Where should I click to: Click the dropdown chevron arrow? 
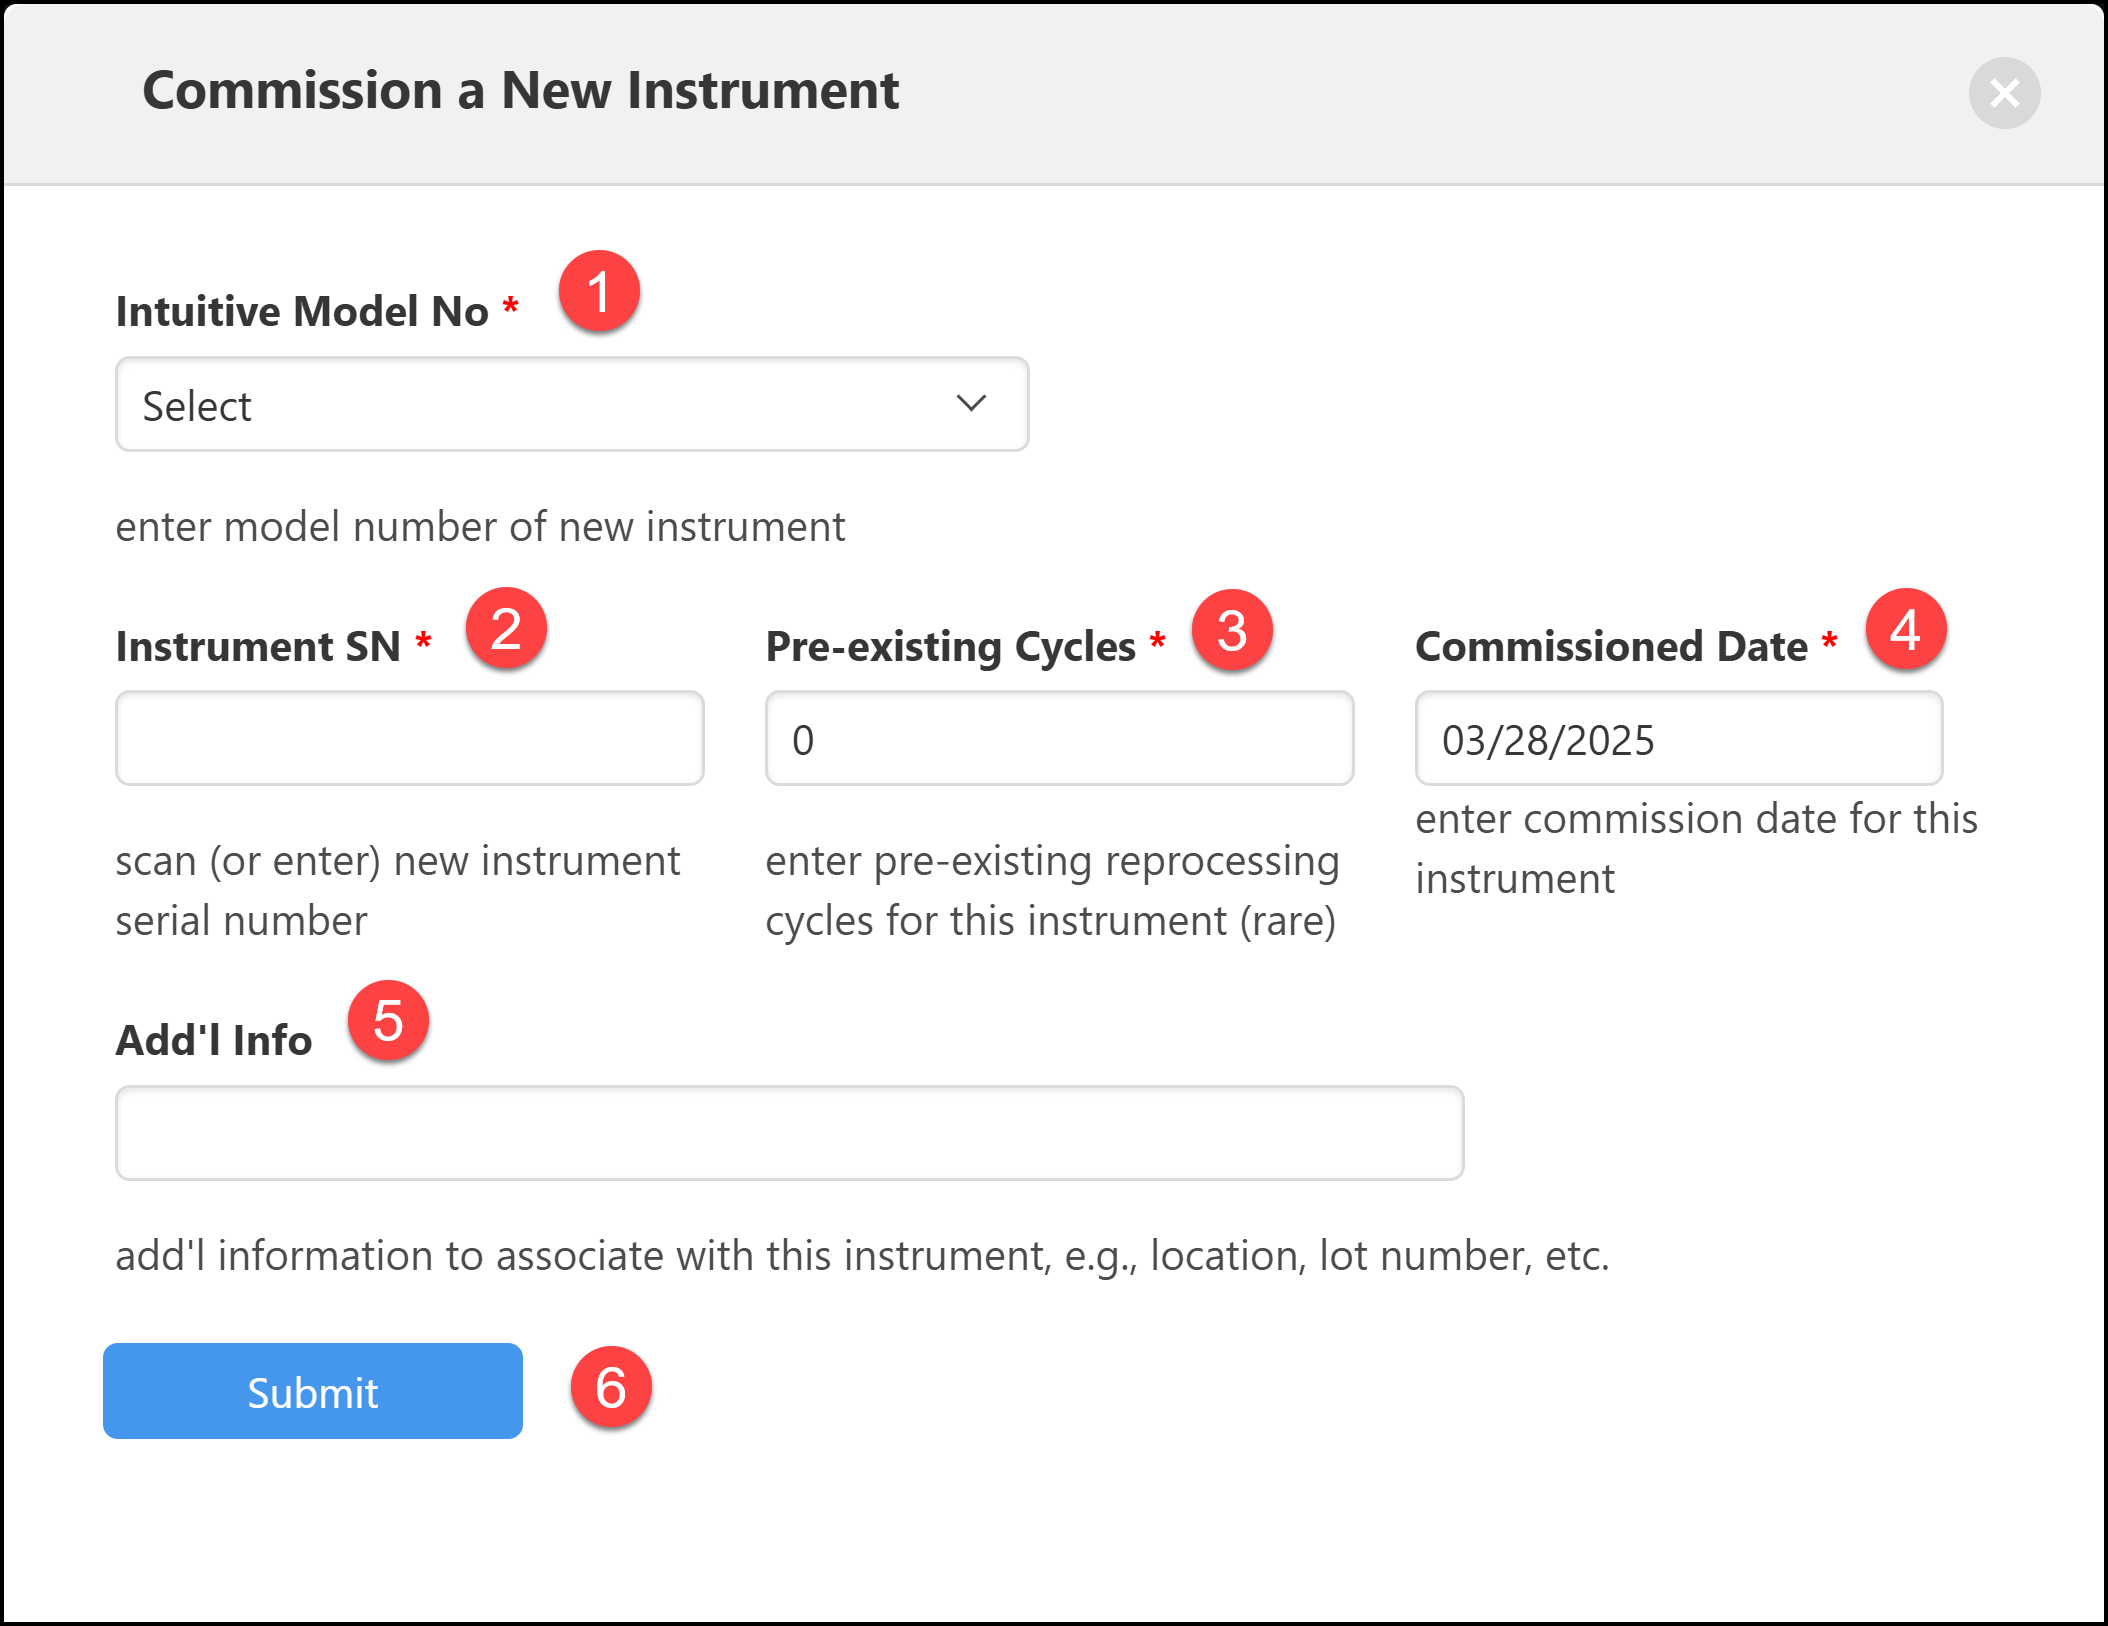point(971,404)
